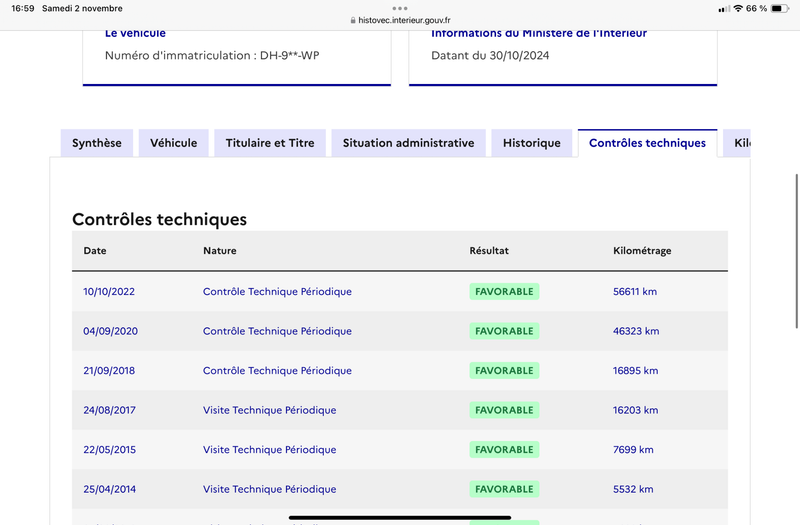Switch to the Véhicule tab
This screenshot has width=800, height=525.
click(173, 143)
